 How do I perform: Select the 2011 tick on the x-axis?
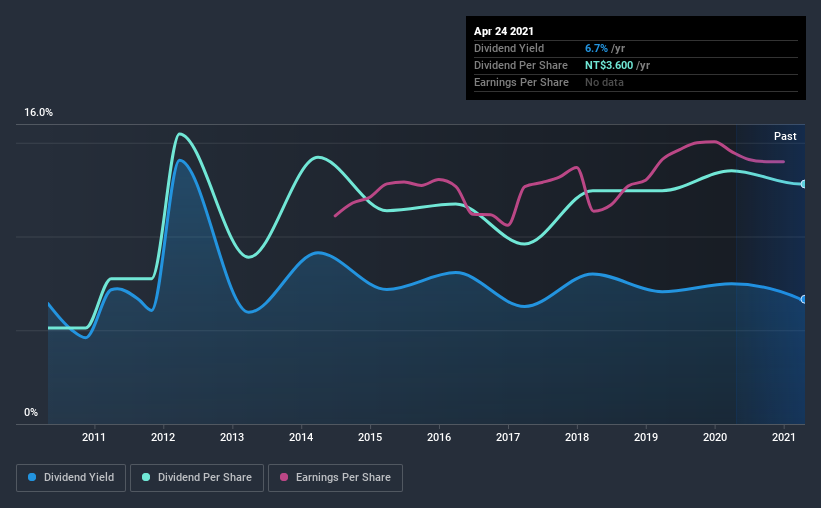tap(94, 437)
